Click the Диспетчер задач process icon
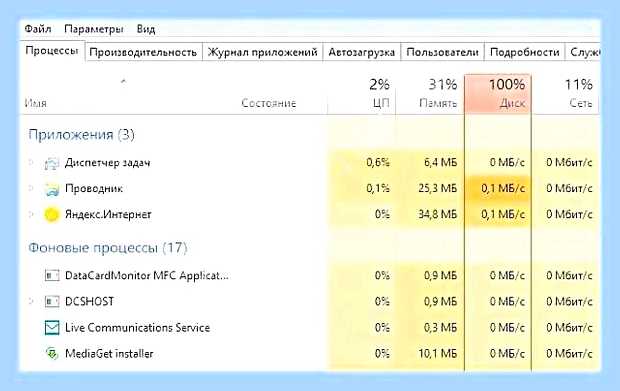Viewport: 620px width, 391px height. [52, 163]
